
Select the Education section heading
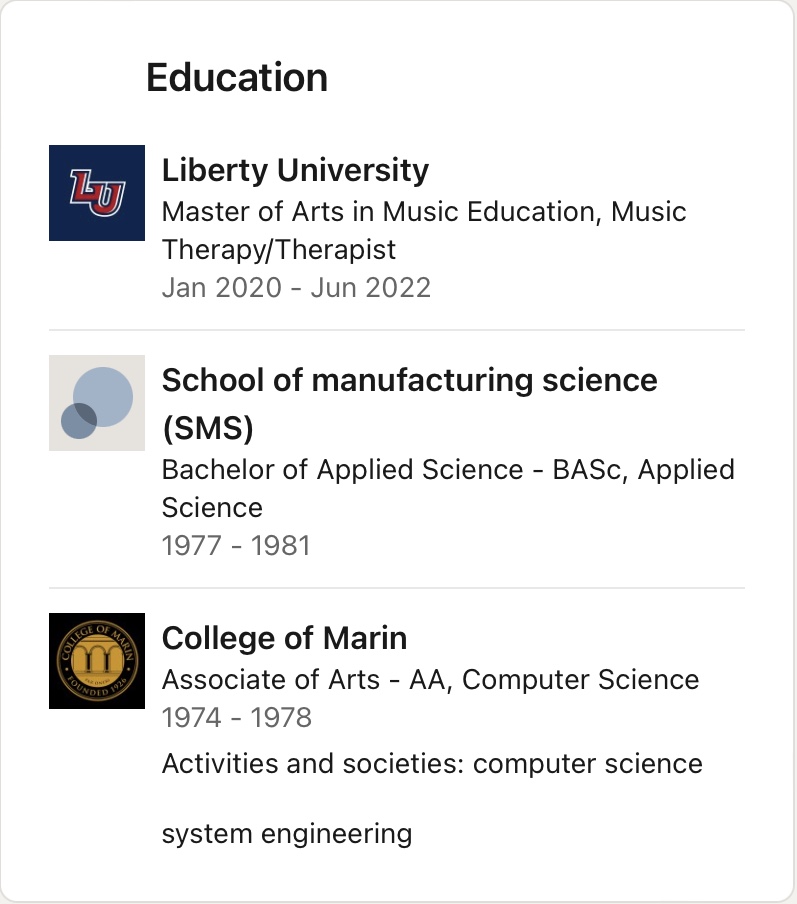tap(237, 77)
